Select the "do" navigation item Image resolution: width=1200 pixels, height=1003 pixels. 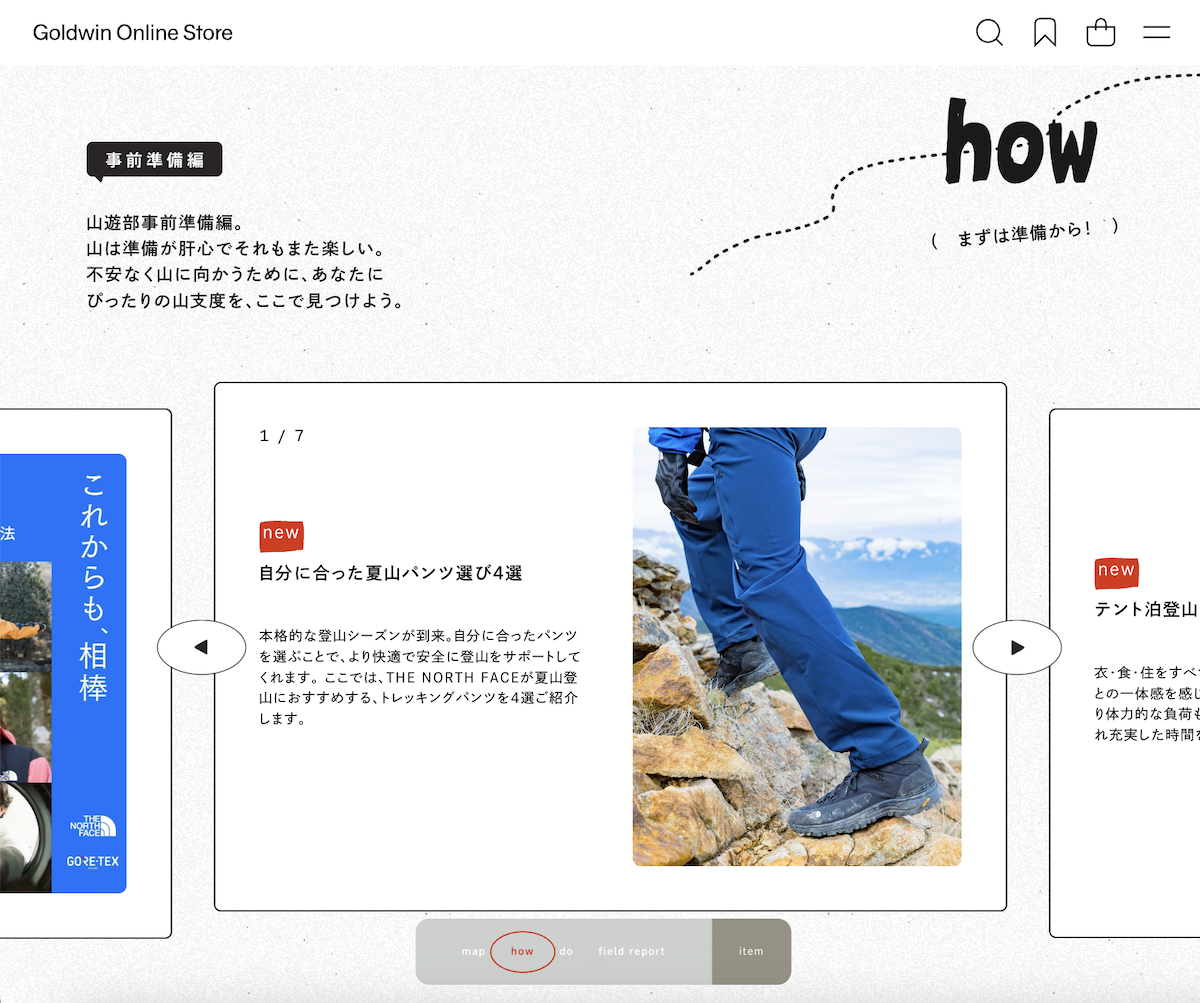tap(567, 951)
